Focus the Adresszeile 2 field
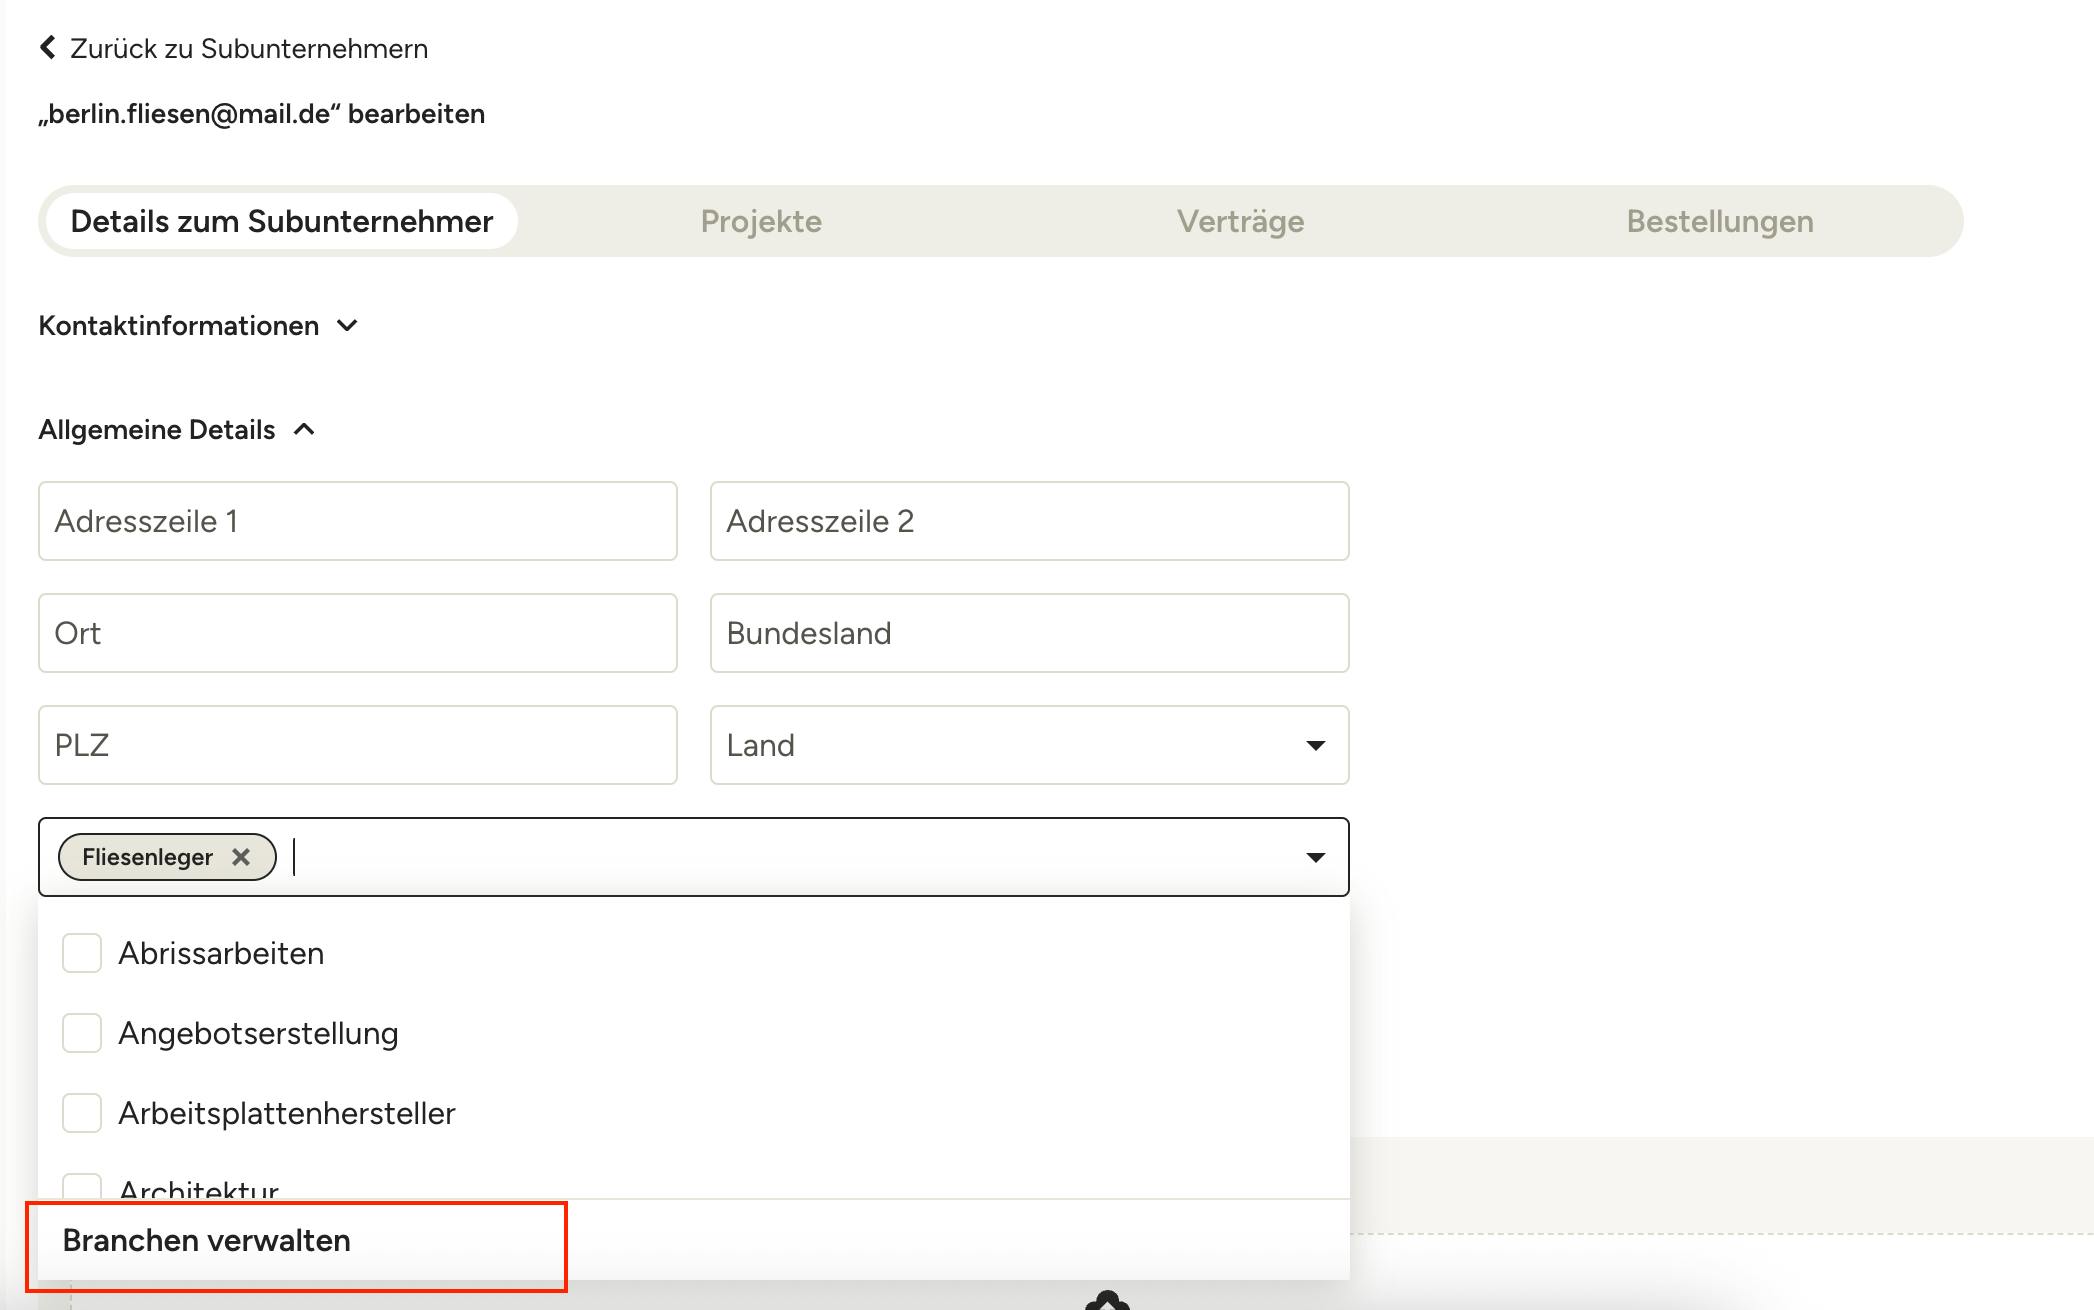The width and height of the screenshot is (2094, 1310). coord(1030,521)
